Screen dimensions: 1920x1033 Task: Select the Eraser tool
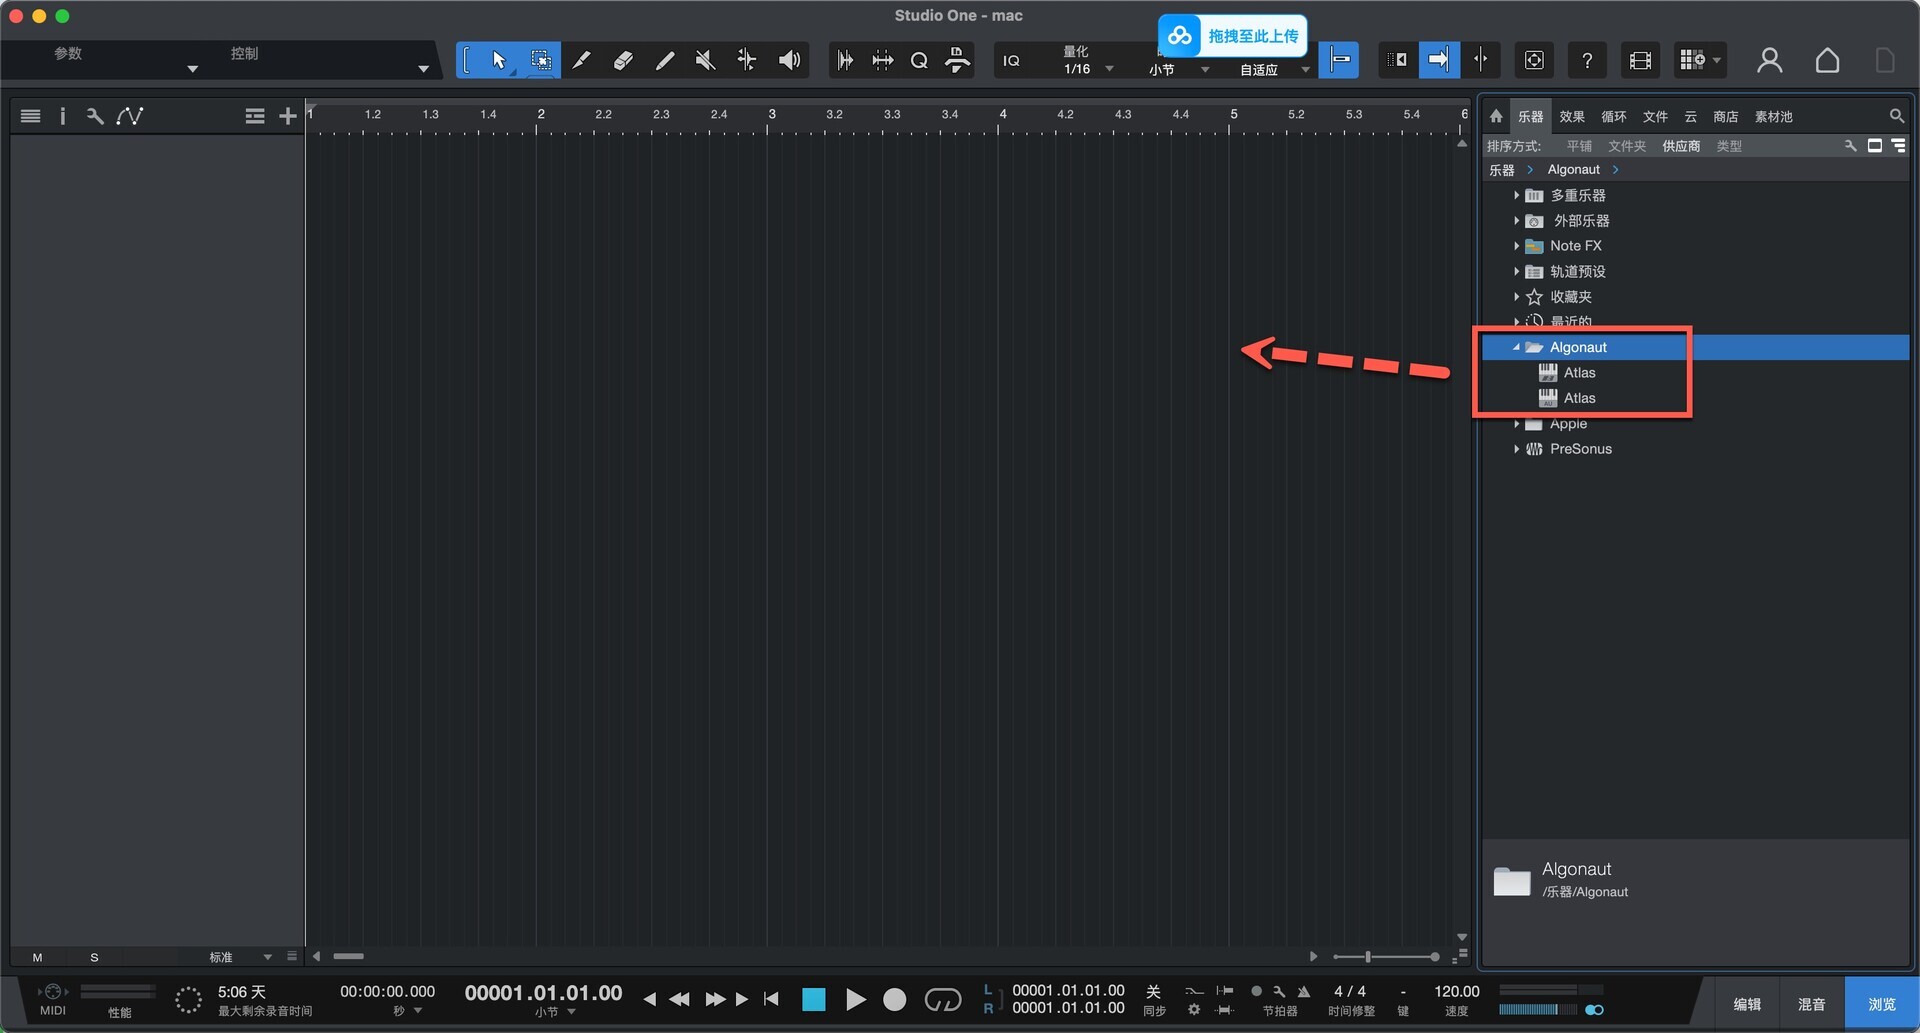[x=623, y=60]
